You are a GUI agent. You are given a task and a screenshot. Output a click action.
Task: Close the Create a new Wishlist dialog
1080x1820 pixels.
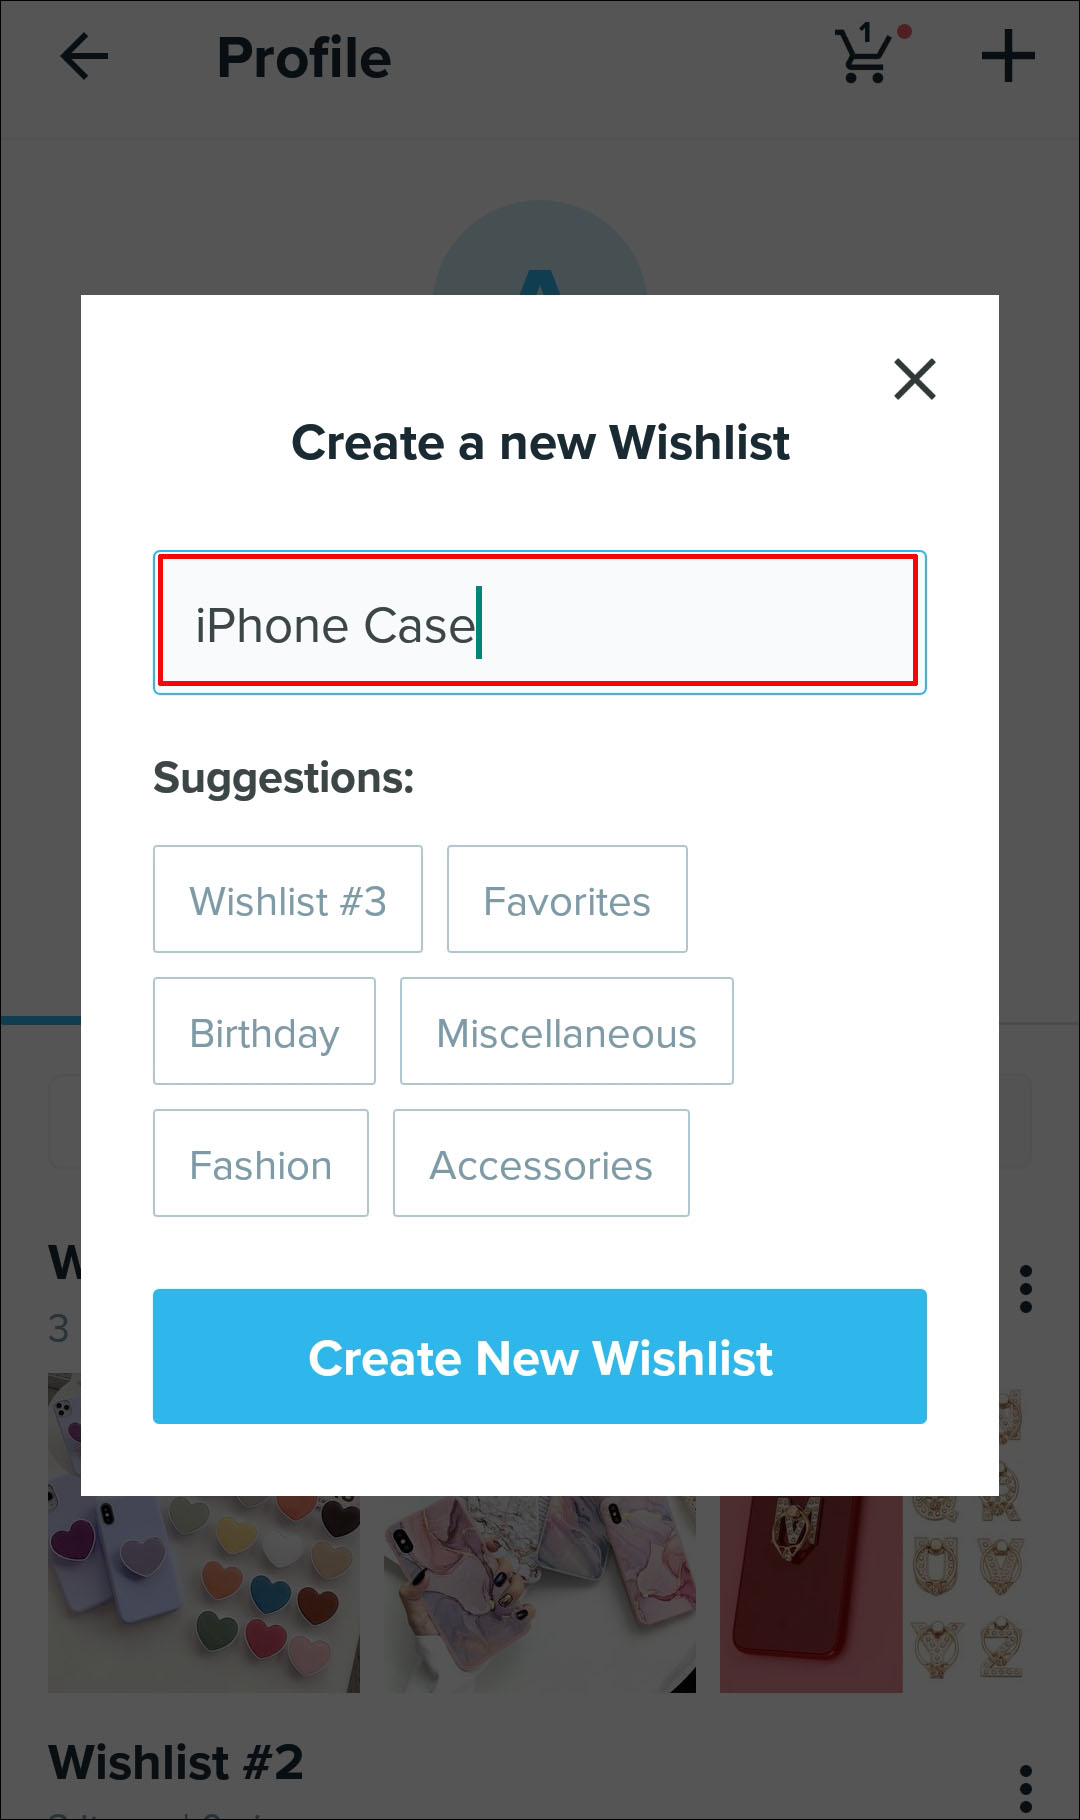point(914,379)
